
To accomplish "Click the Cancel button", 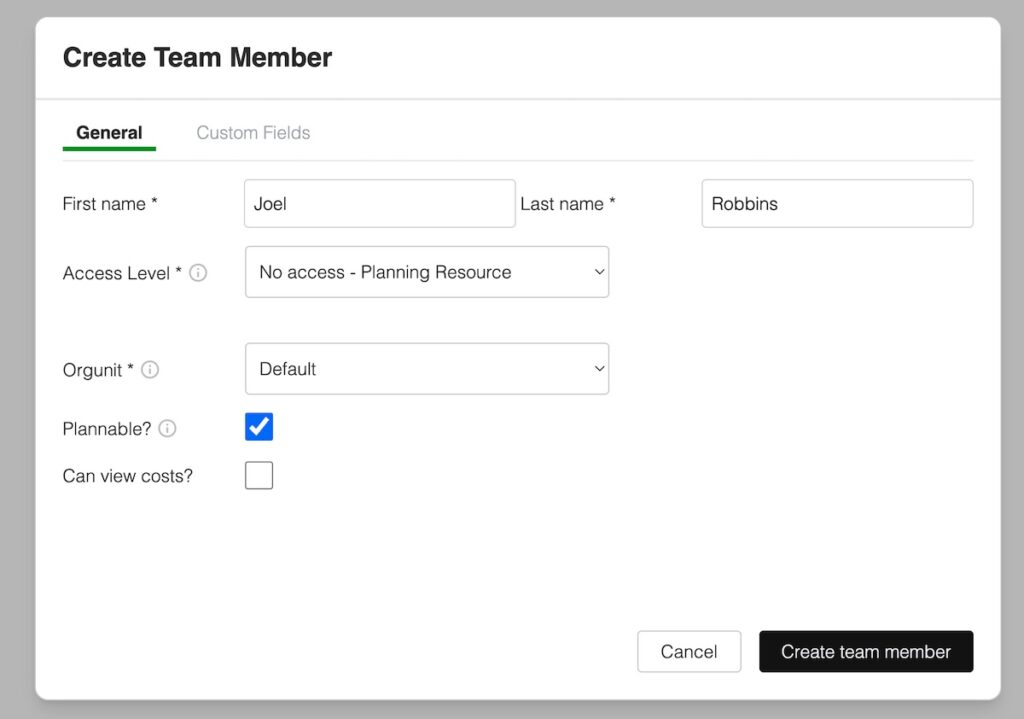I will (689, 651).
